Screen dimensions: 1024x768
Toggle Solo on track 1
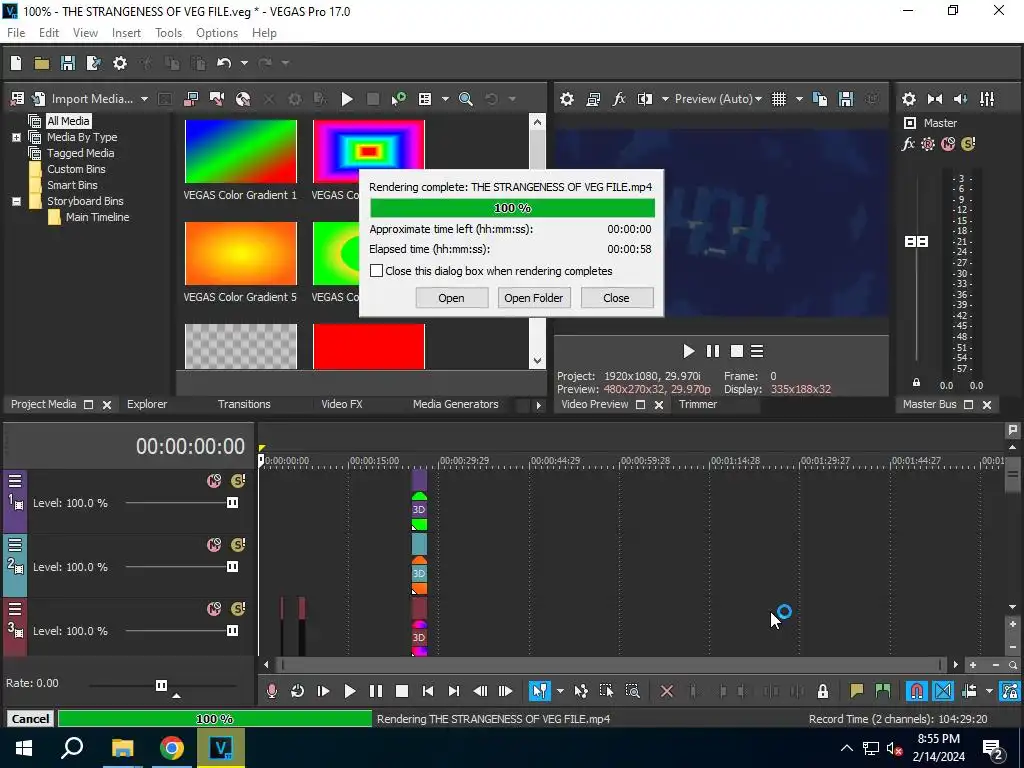238,481
